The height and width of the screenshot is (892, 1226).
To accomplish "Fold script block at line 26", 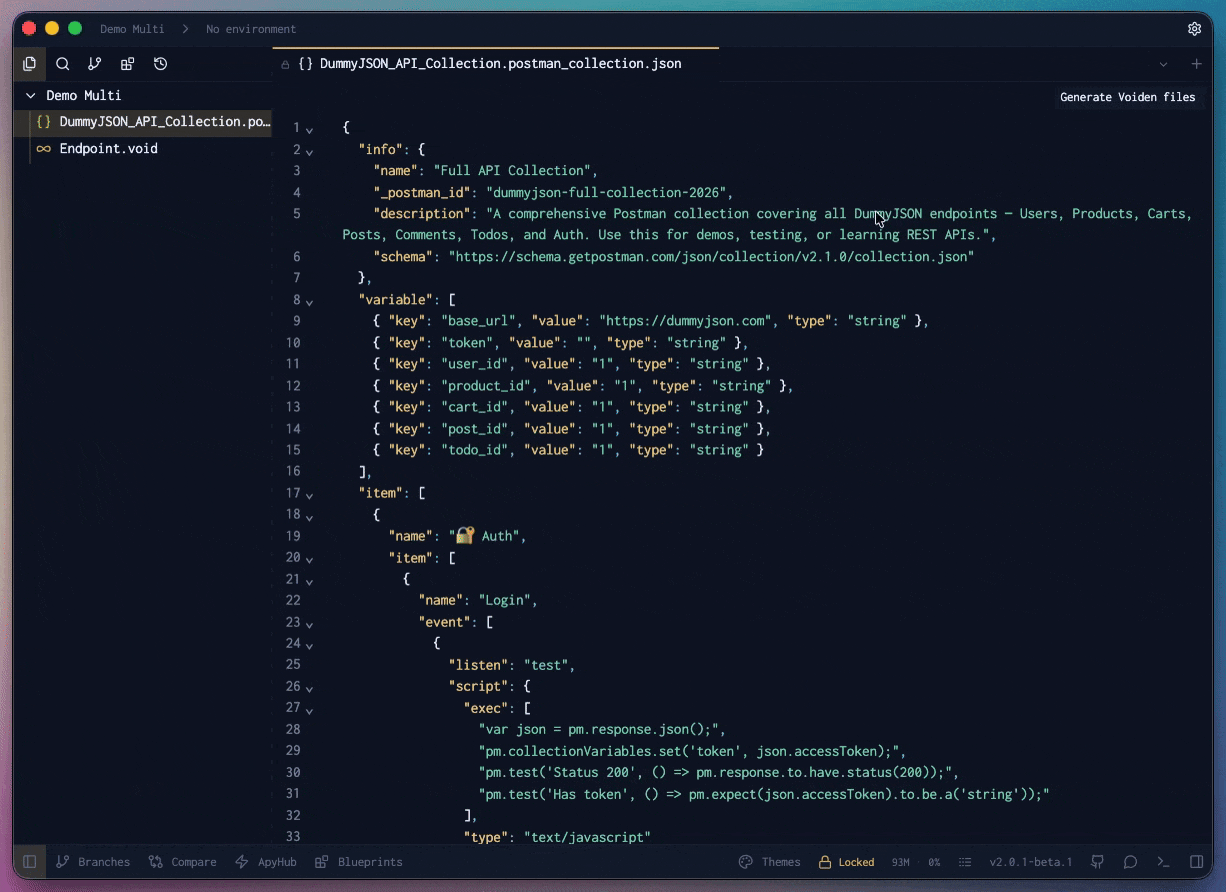I will (x=309, y=689).
